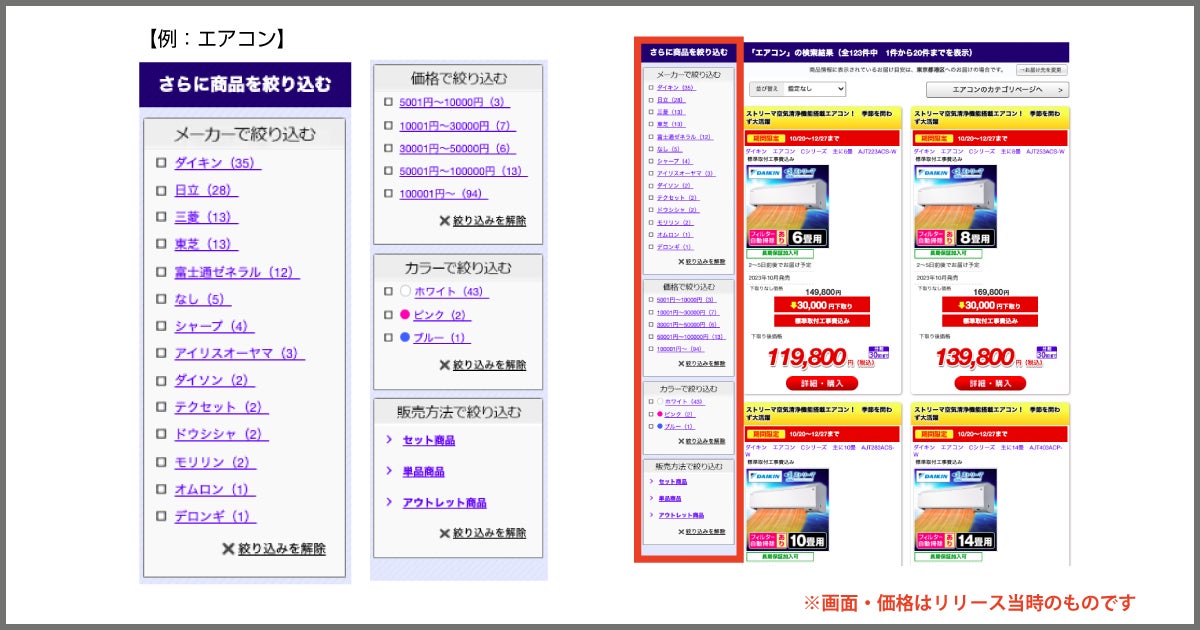Click the 価格で絞り込む heading in enlarged panel
Viewport: 1200px width, 630px height.
click(x=459, y=78)
